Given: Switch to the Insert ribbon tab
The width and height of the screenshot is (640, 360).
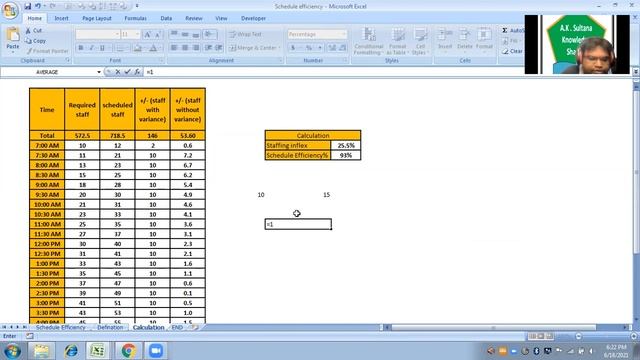Looking at the screenshot, I should coord(61,18).
